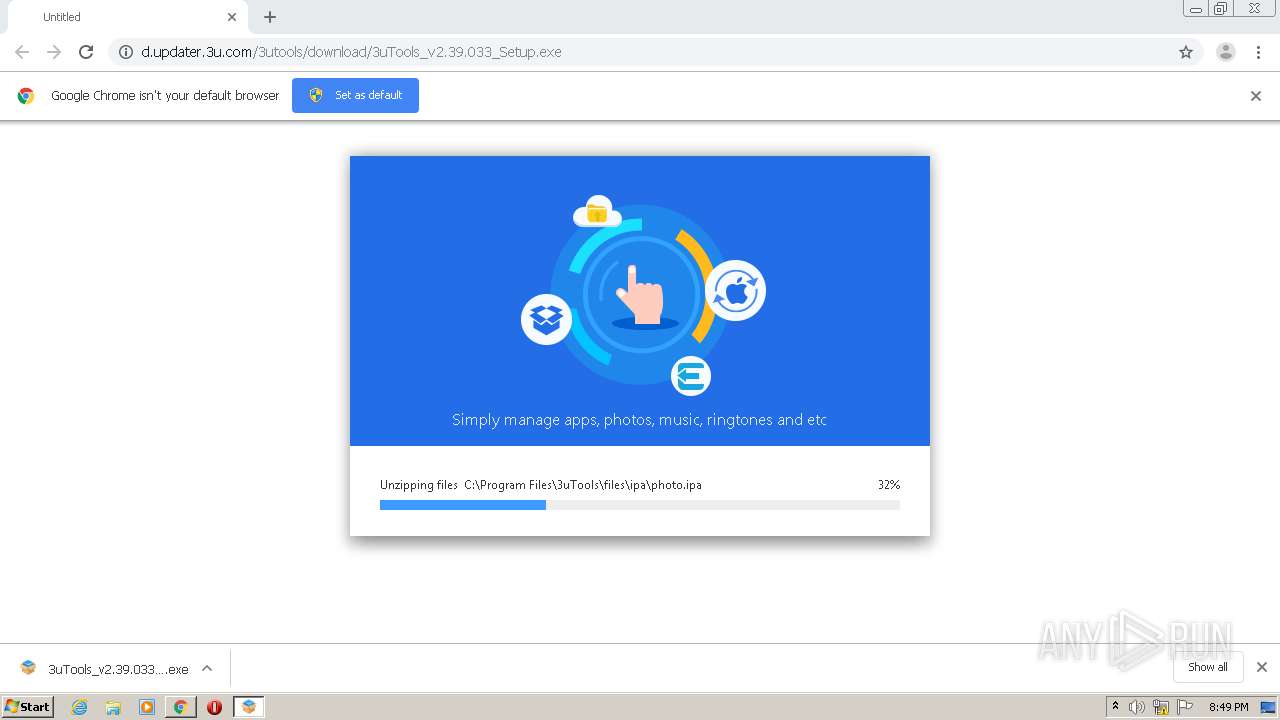
Task: Open Action Center flag icon
Action: (x=1185, y=707)
